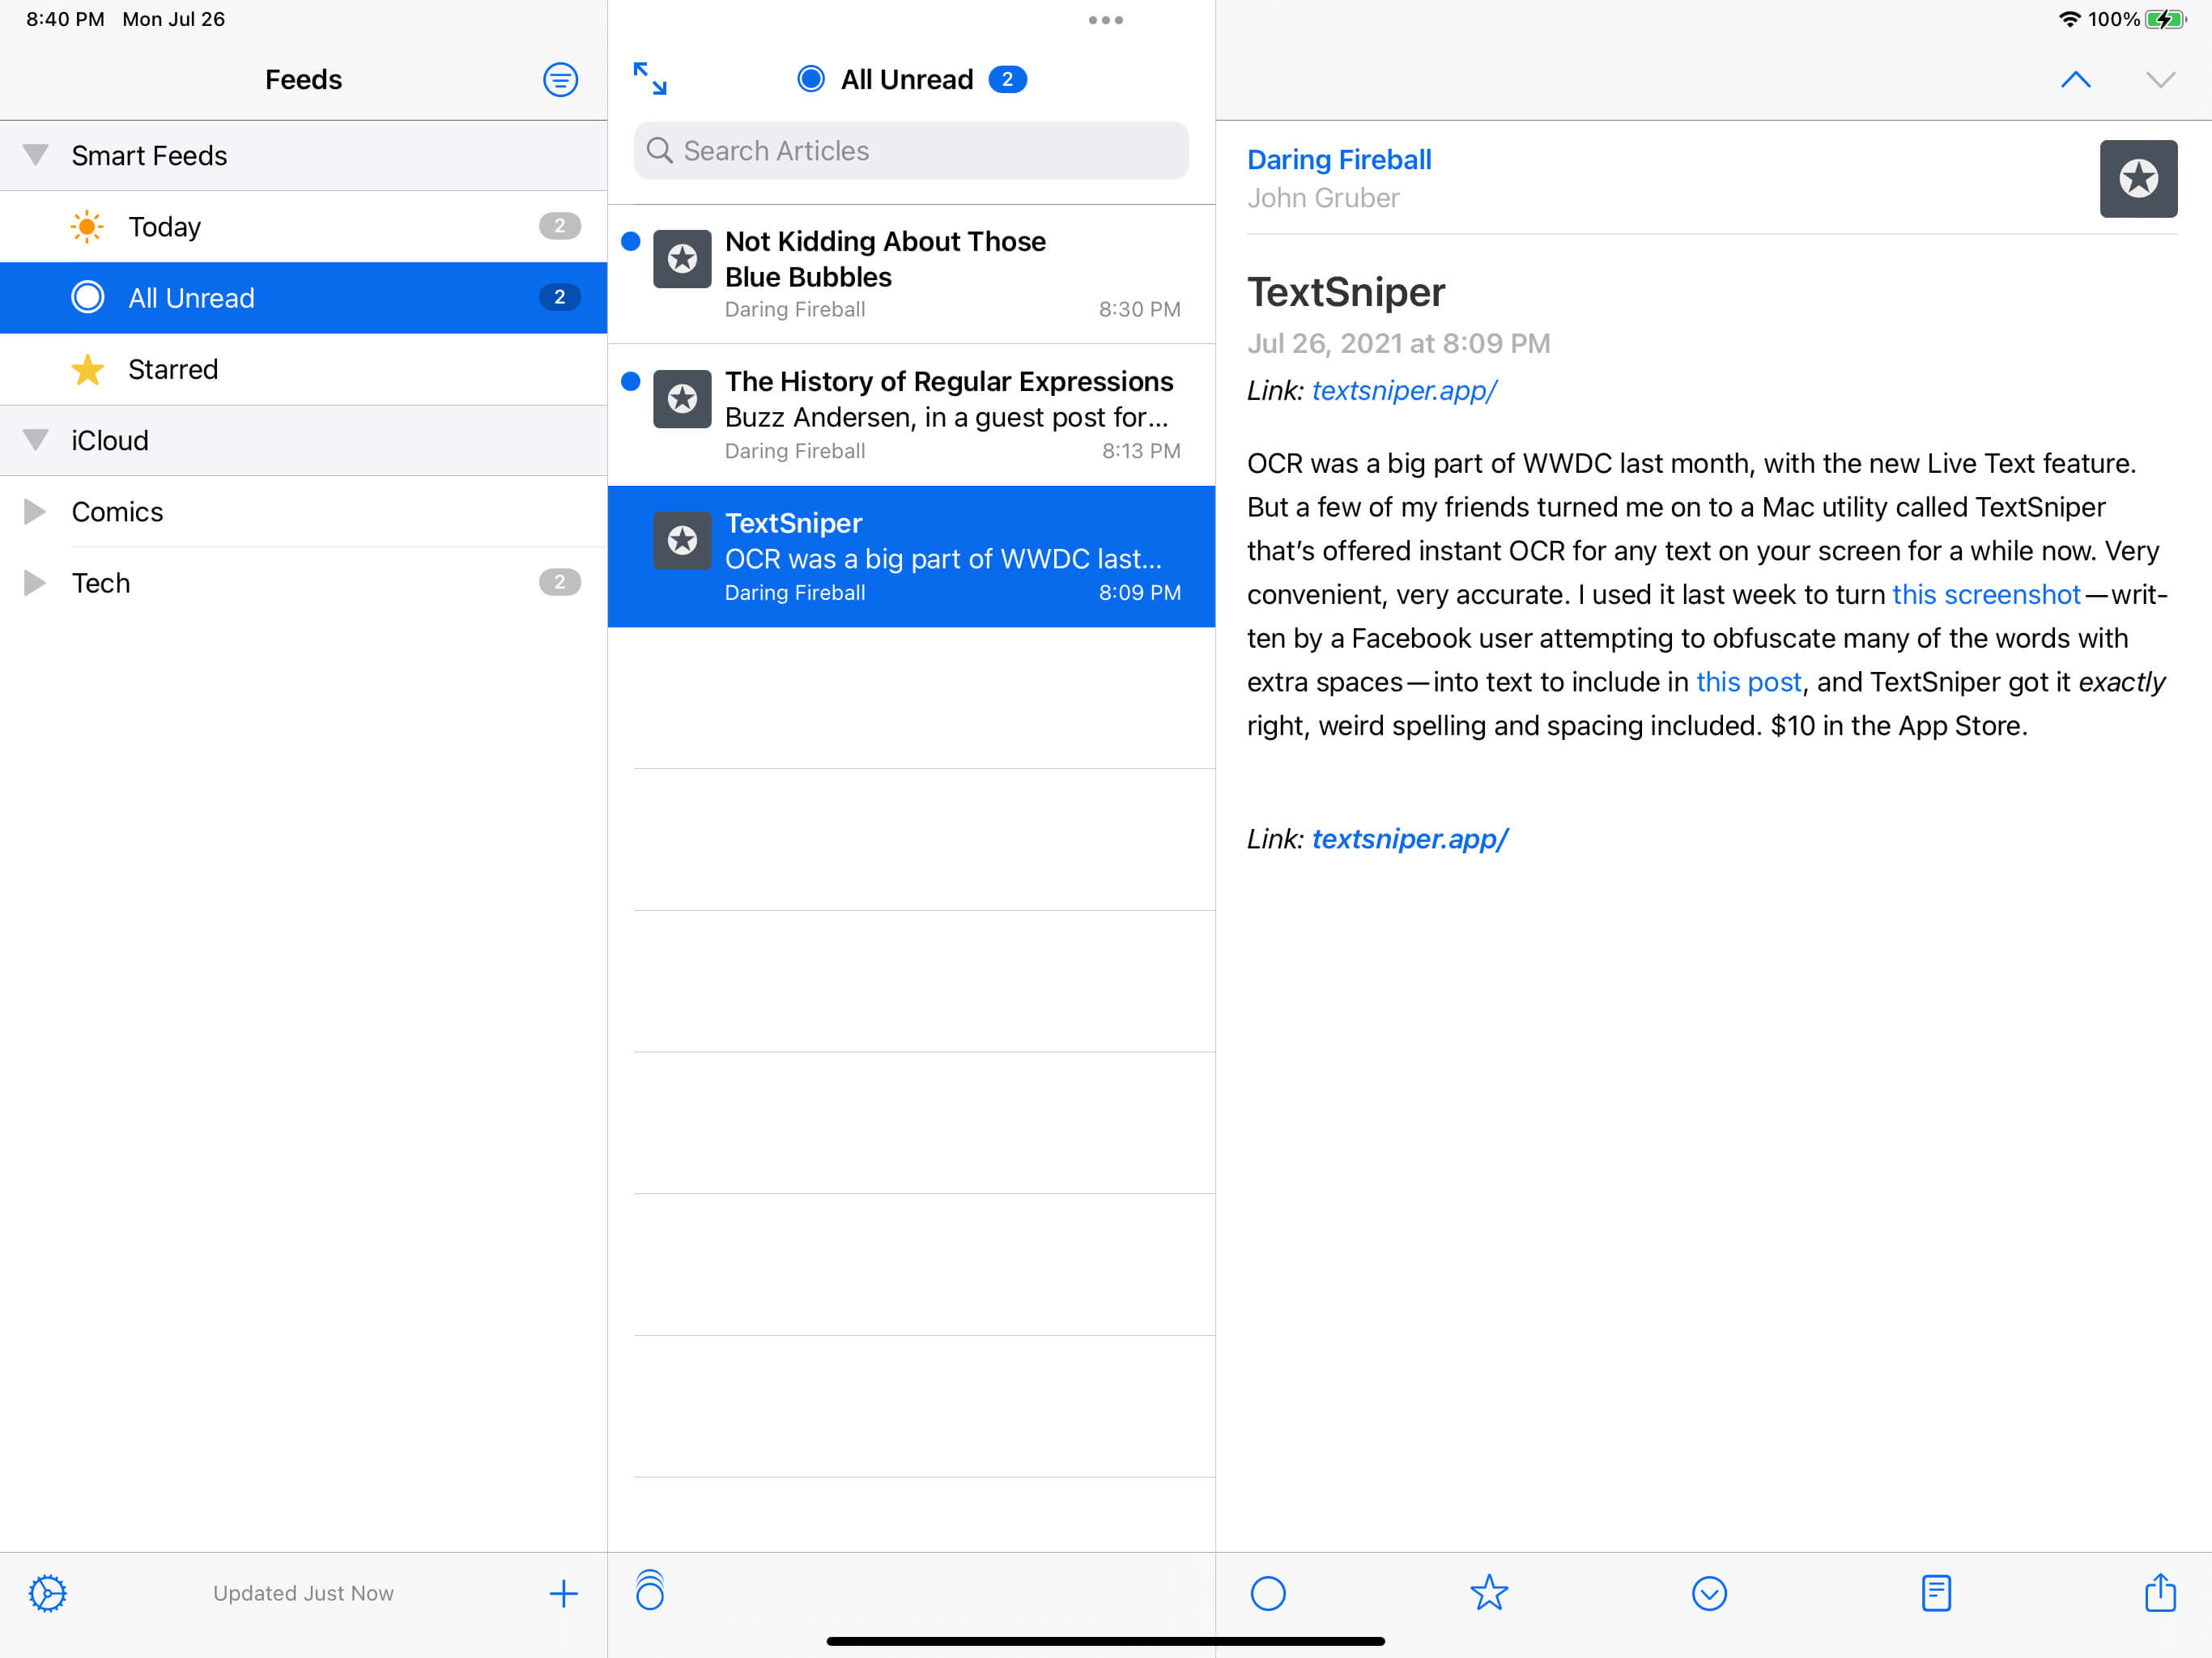This screenshot has width=2212, height=1658.
Task: Star the TextSniper article
Action: (x=1489, y=1592)
